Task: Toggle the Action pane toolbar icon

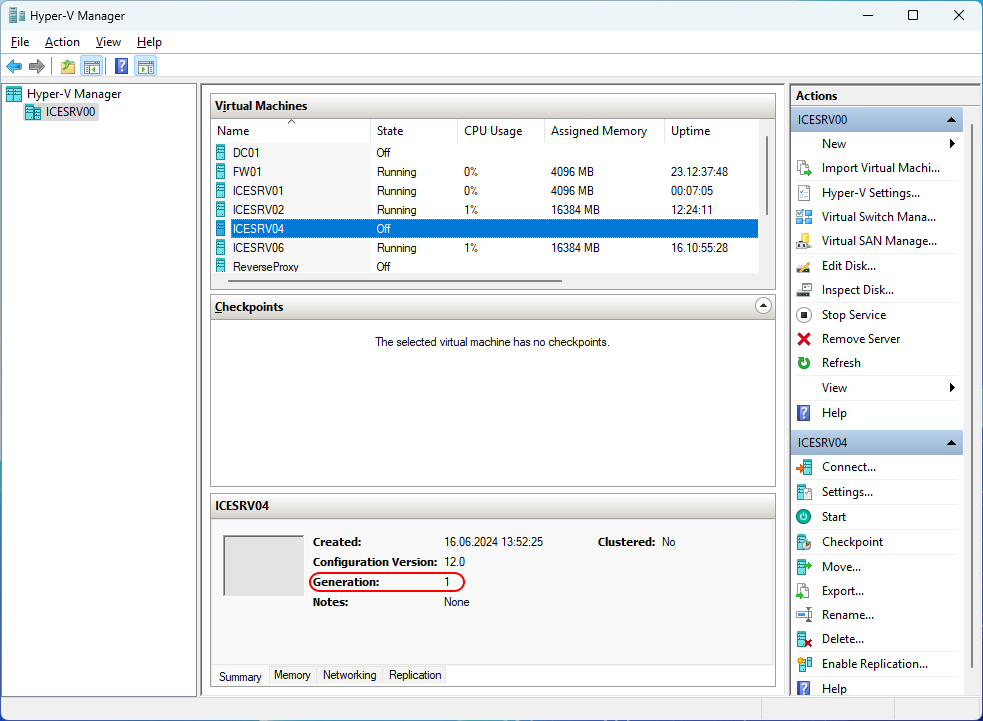Action: (x=146, y=66)
